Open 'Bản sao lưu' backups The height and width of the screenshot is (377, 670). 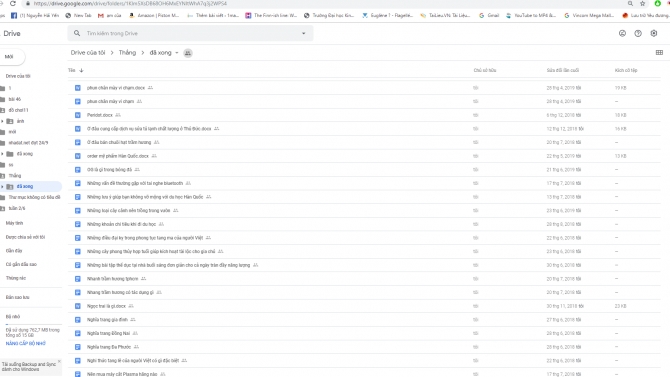pyautogui.click(x=17, y=297)
